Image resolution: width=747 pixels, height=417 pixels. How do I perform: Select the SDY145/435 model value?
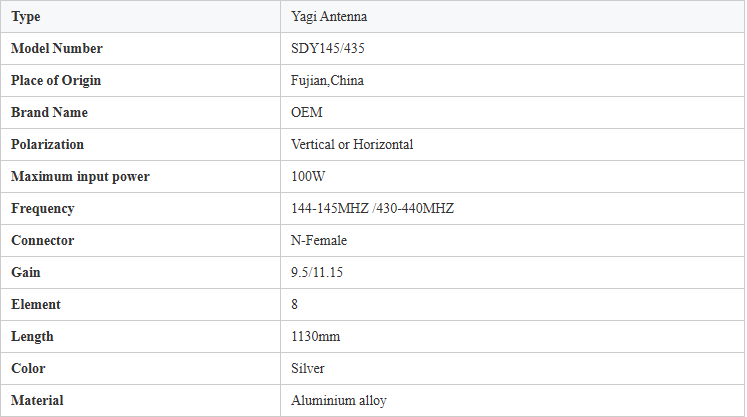pos(328,49)
